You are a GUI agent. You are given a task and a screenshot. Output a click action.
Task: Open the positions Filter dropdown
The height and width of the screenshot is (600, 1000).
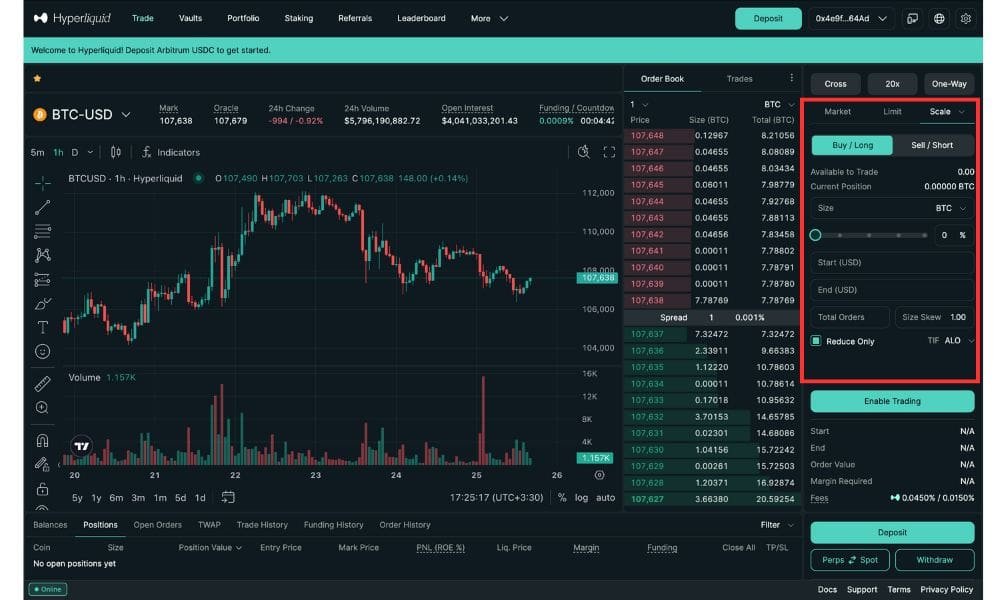pos(777,525)
